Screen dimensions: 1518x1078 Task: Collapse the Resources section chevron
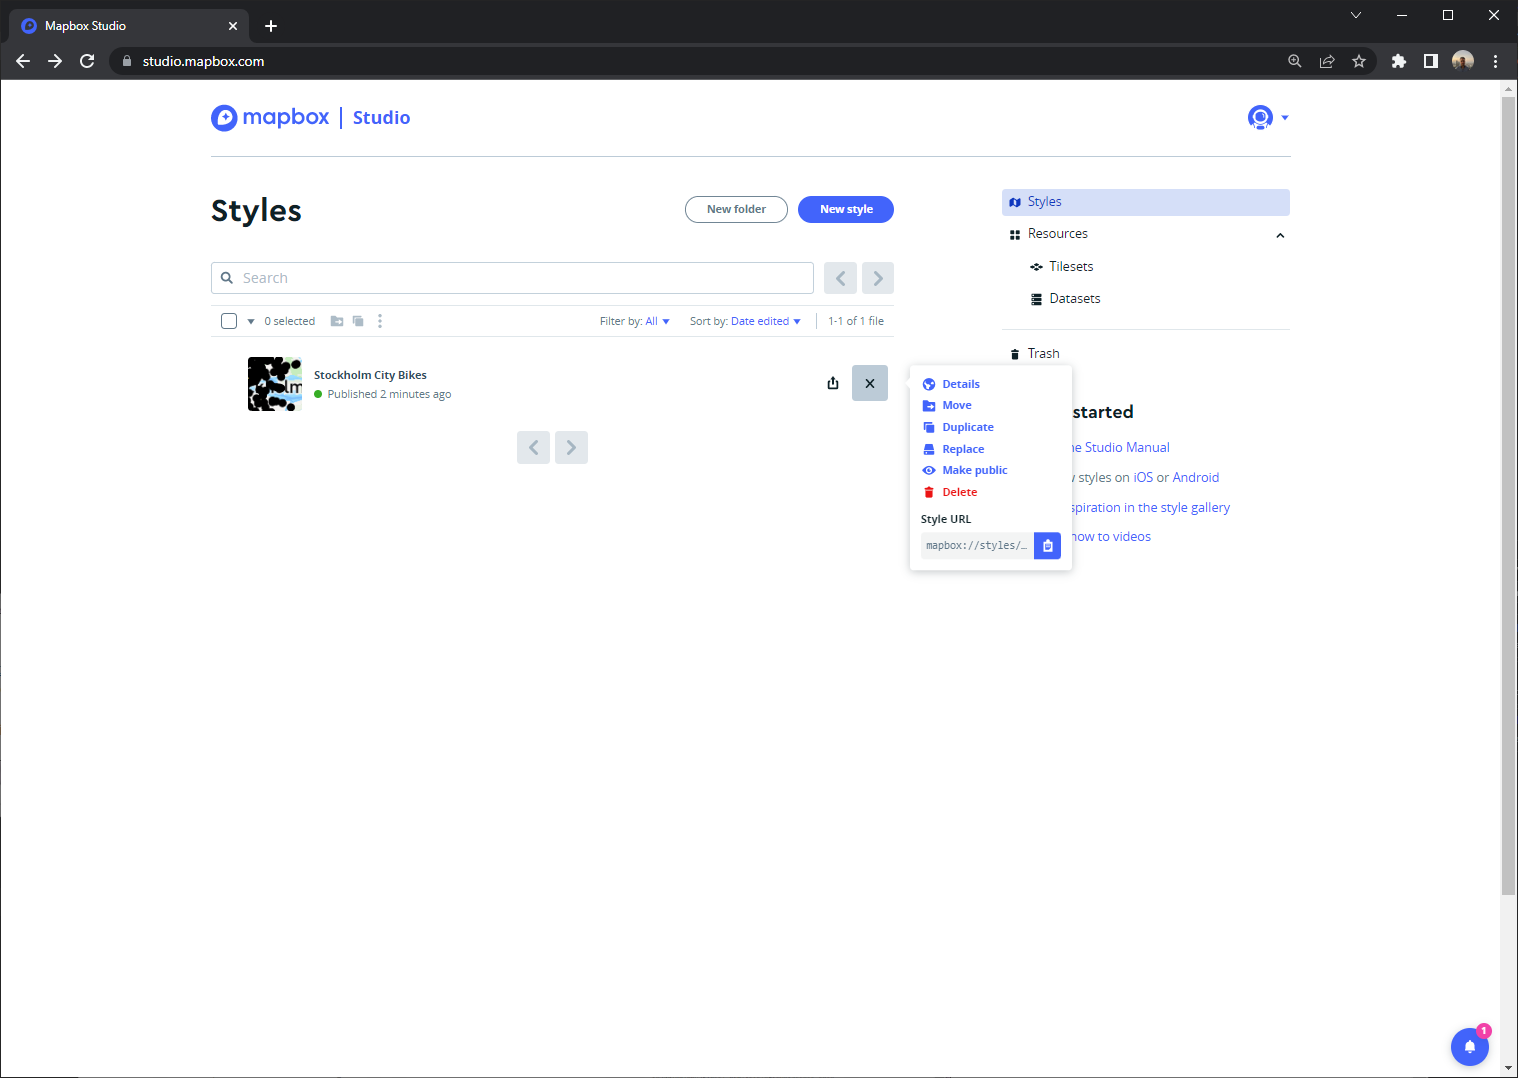pos(1280,235)
